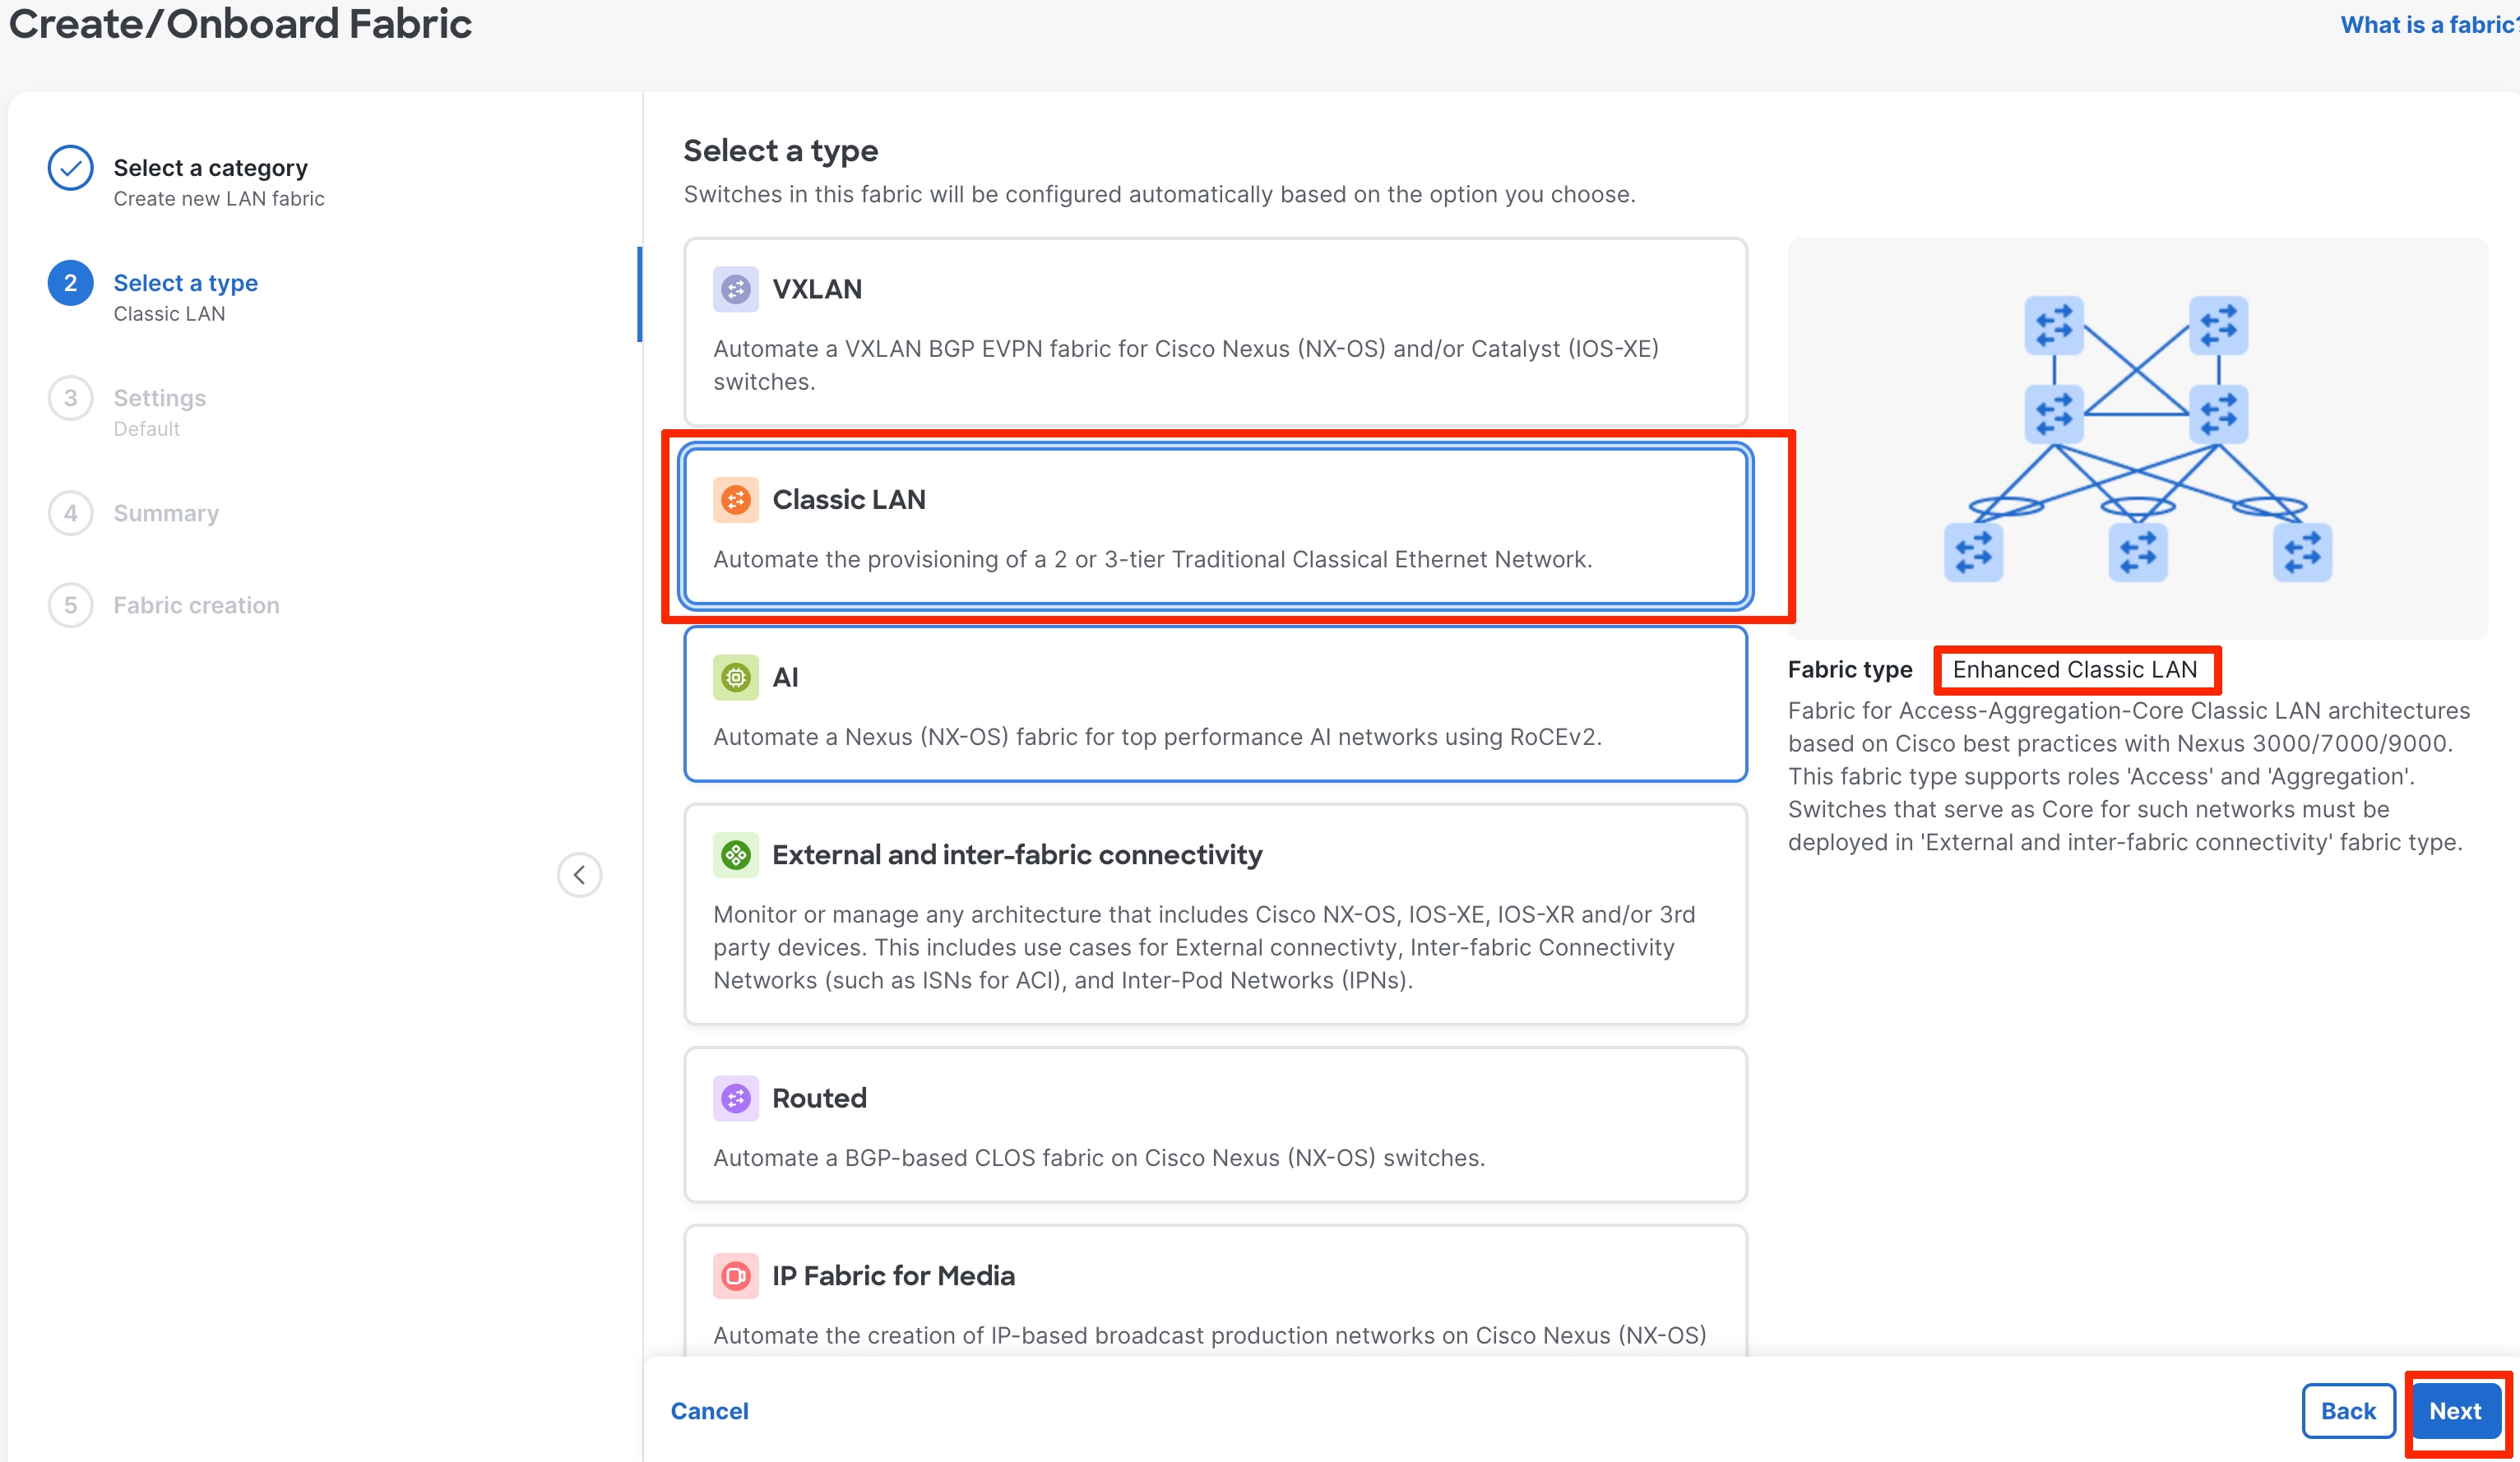Go to Select a category step
The height and width of the screenshot is (1462, 2520).
pos(210,168)
